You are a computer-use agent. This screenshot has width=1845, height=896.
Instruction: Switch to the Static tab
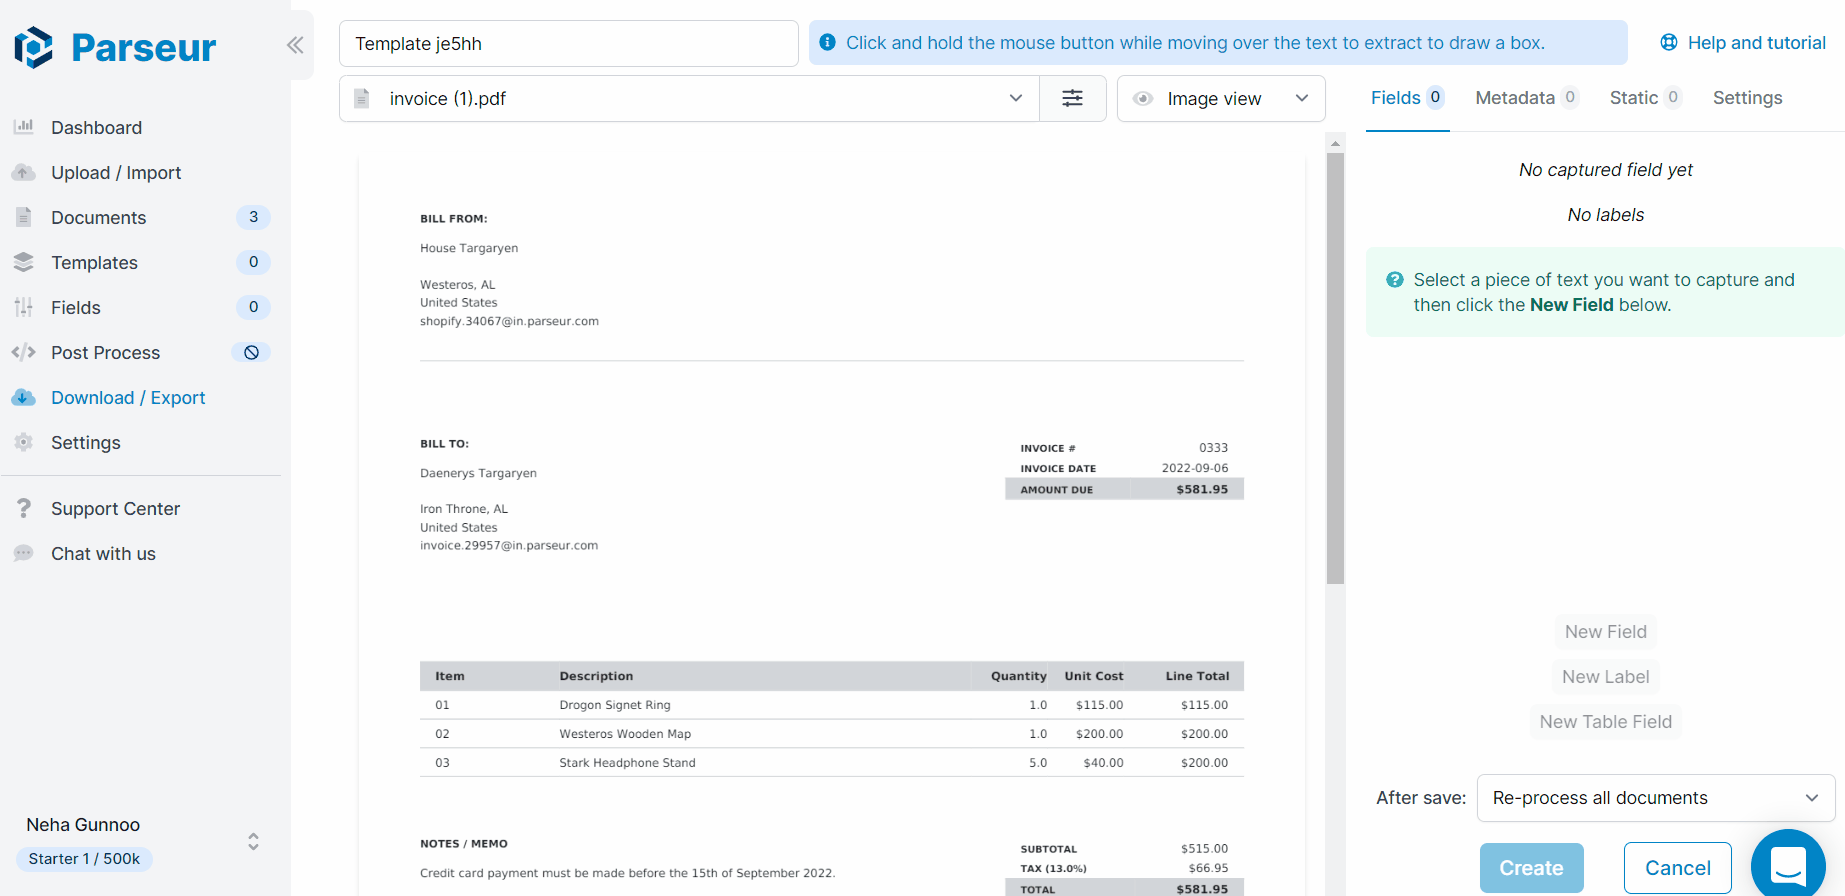tap(1646, 98)
